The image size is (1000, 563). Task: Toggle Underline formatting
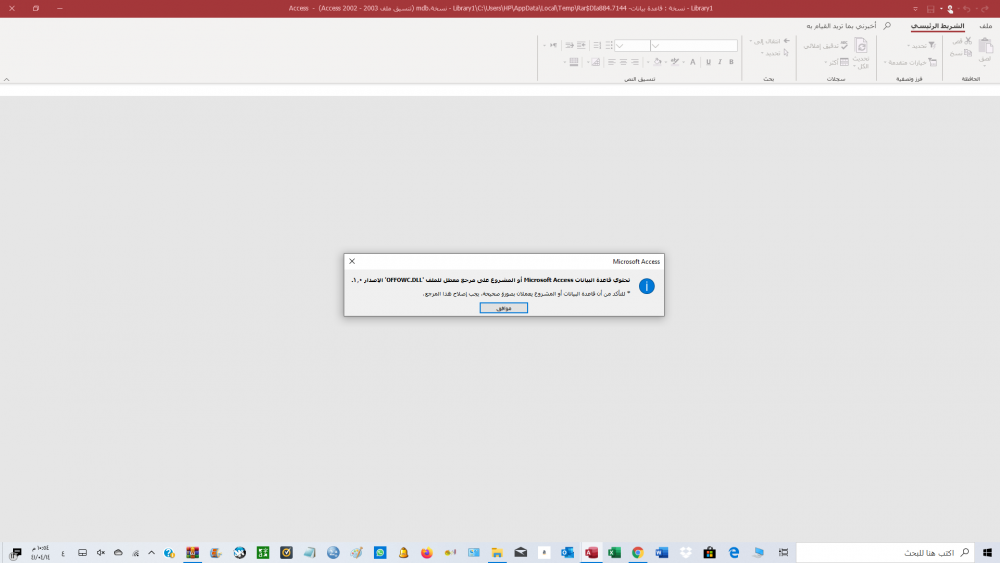pyautogui.click(x=709, y=62)
